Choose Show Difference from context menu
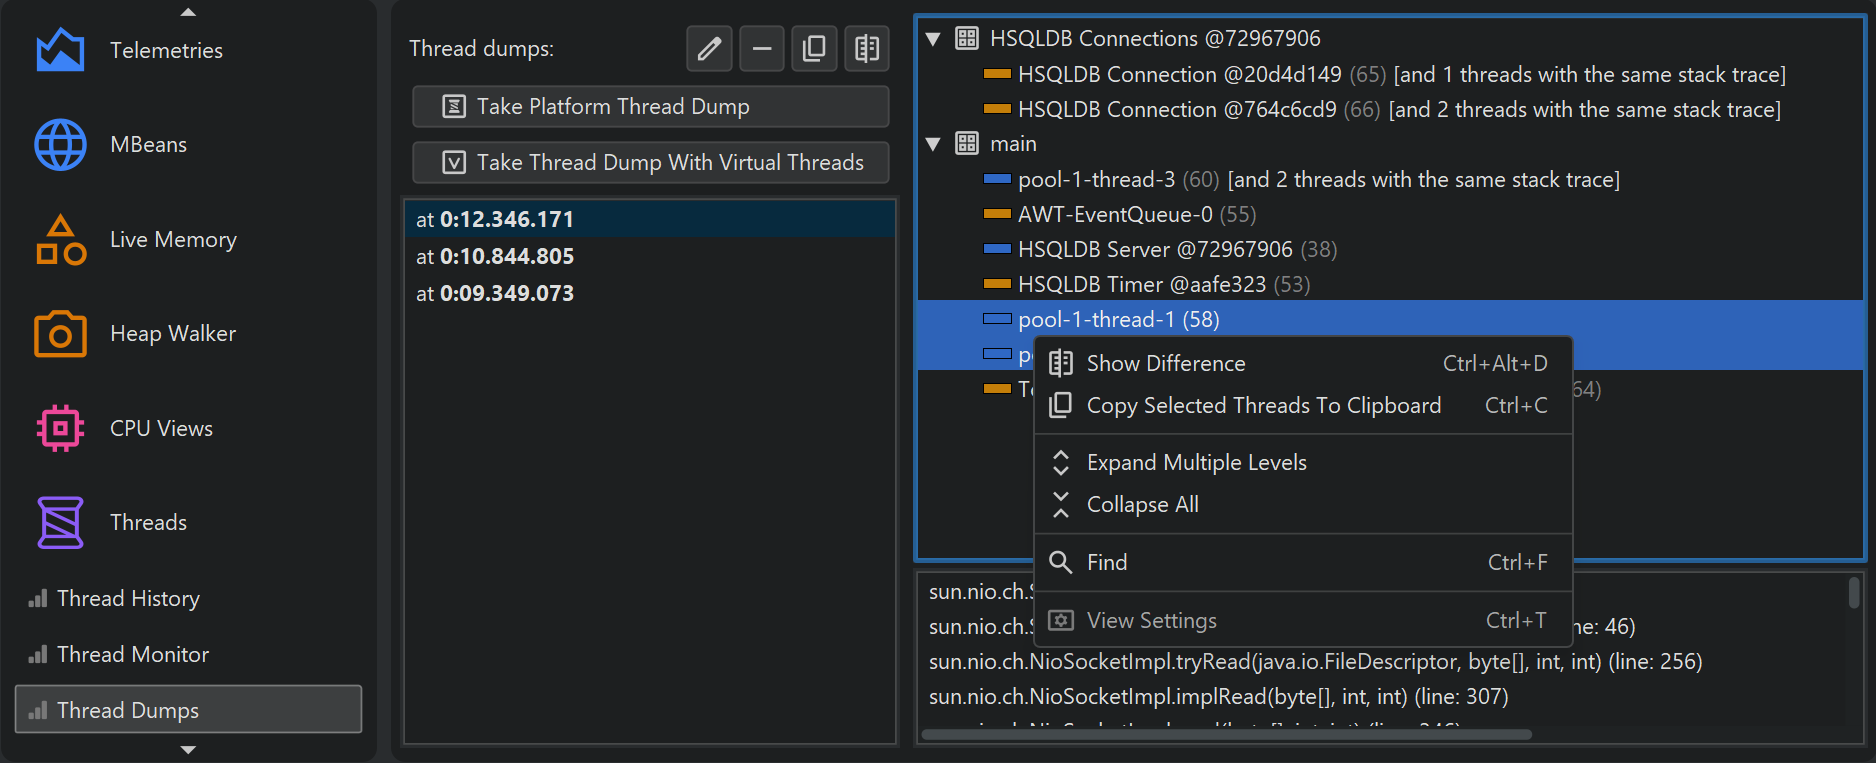The height and width of the screenshot is (763, 1876). (1165, 364)
